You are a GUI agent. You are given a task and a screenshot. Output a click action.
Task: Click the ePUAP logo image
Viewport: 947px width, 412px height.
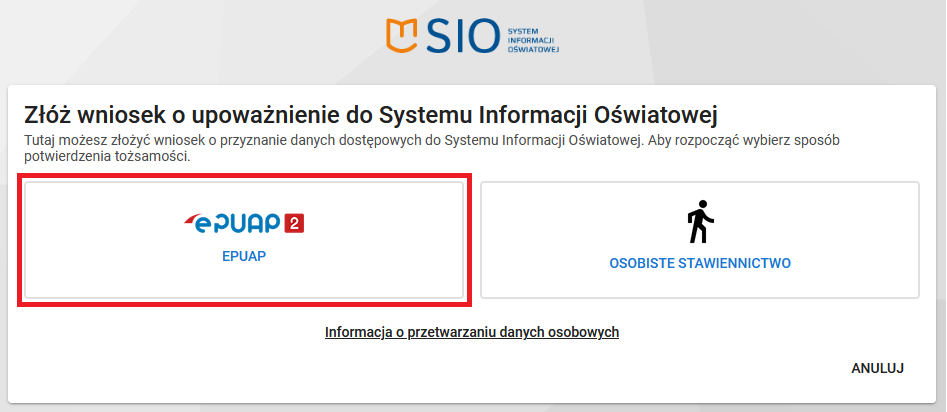[245, 222]
